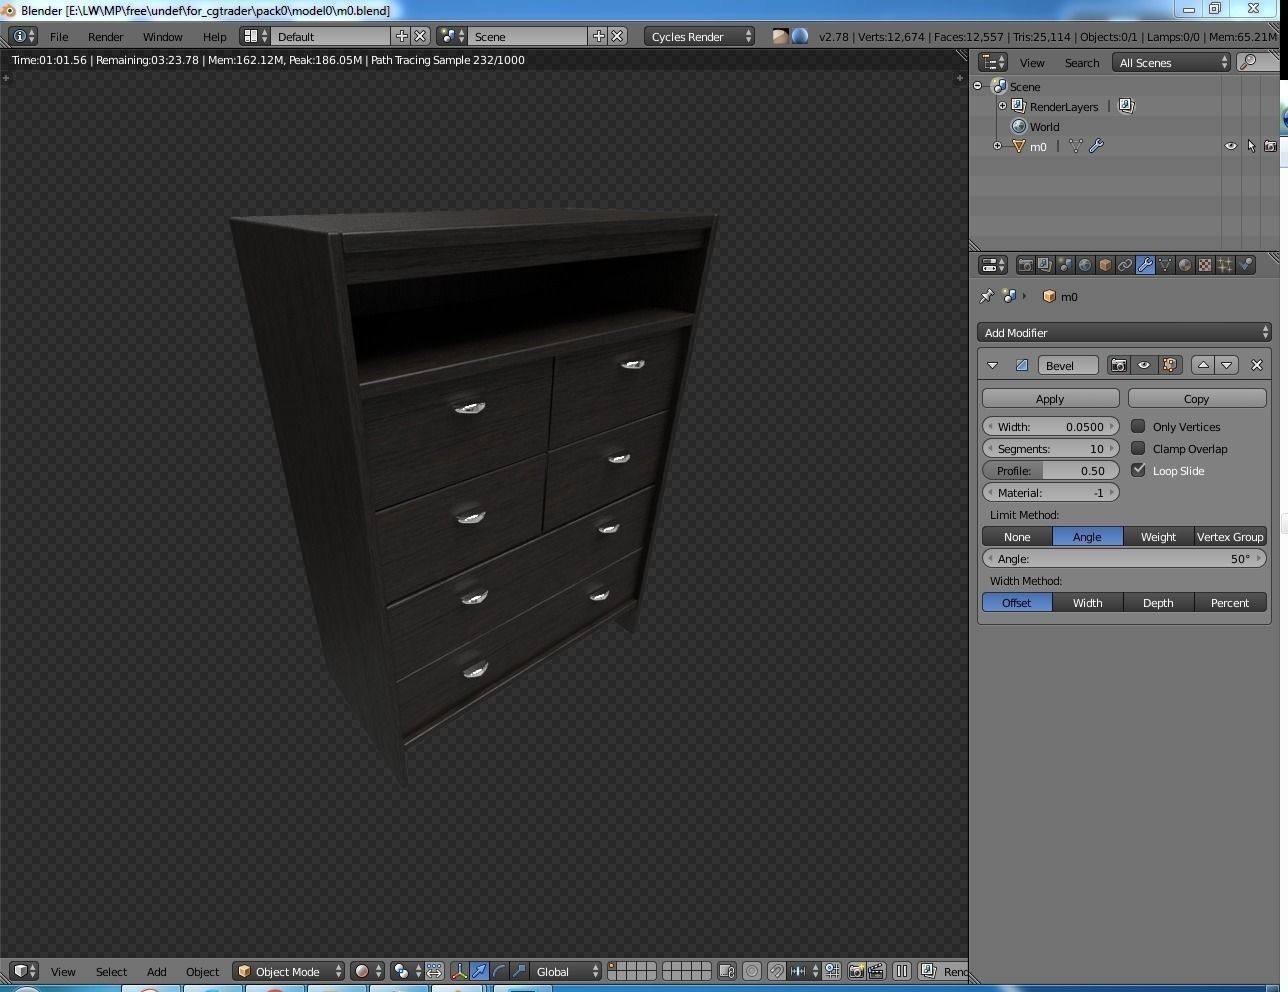The image size is (1288, 992).
Task: Open the Render menu
Action: click(x=106, y=36)
